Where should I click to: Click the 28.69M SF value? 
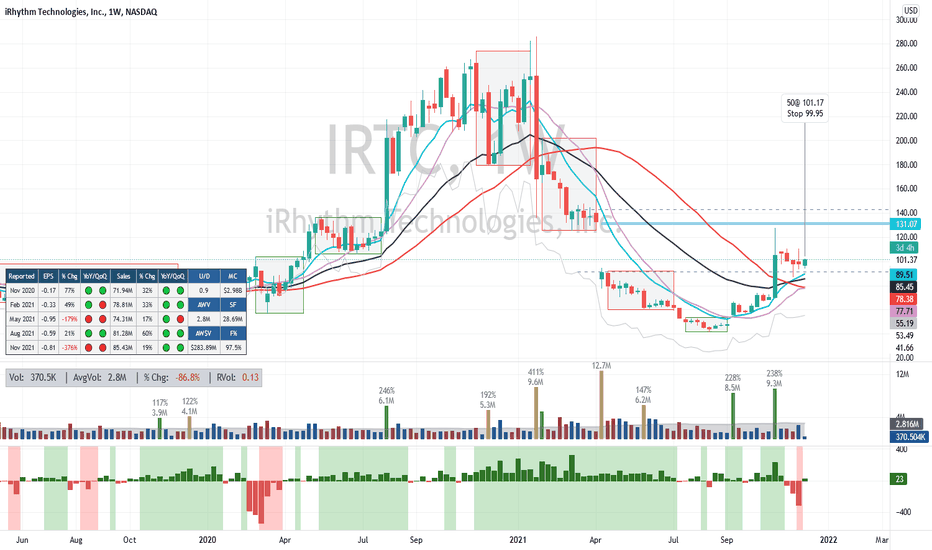(233, 319)
